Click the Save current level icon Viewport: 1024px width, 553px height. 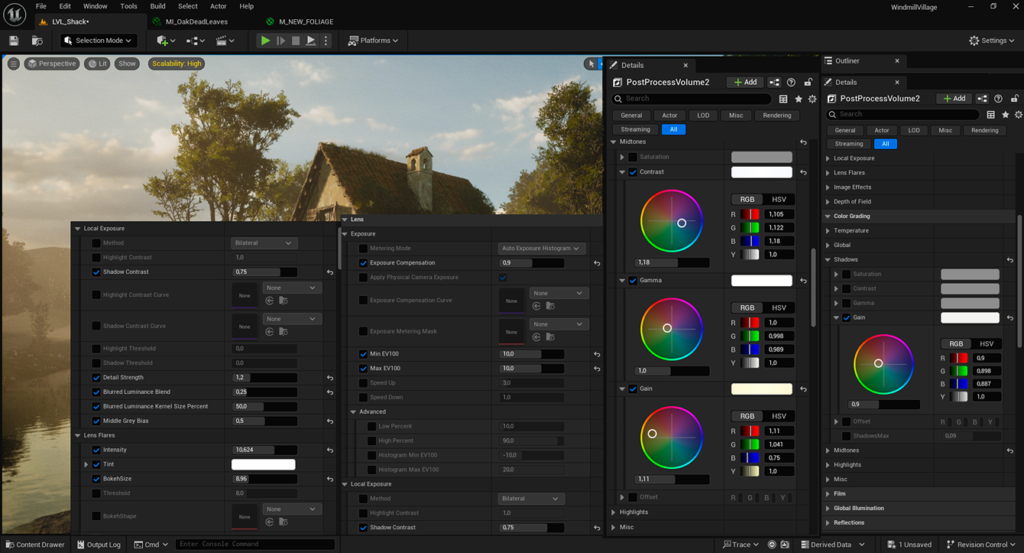pyautogui.click(x=14, y=41)
